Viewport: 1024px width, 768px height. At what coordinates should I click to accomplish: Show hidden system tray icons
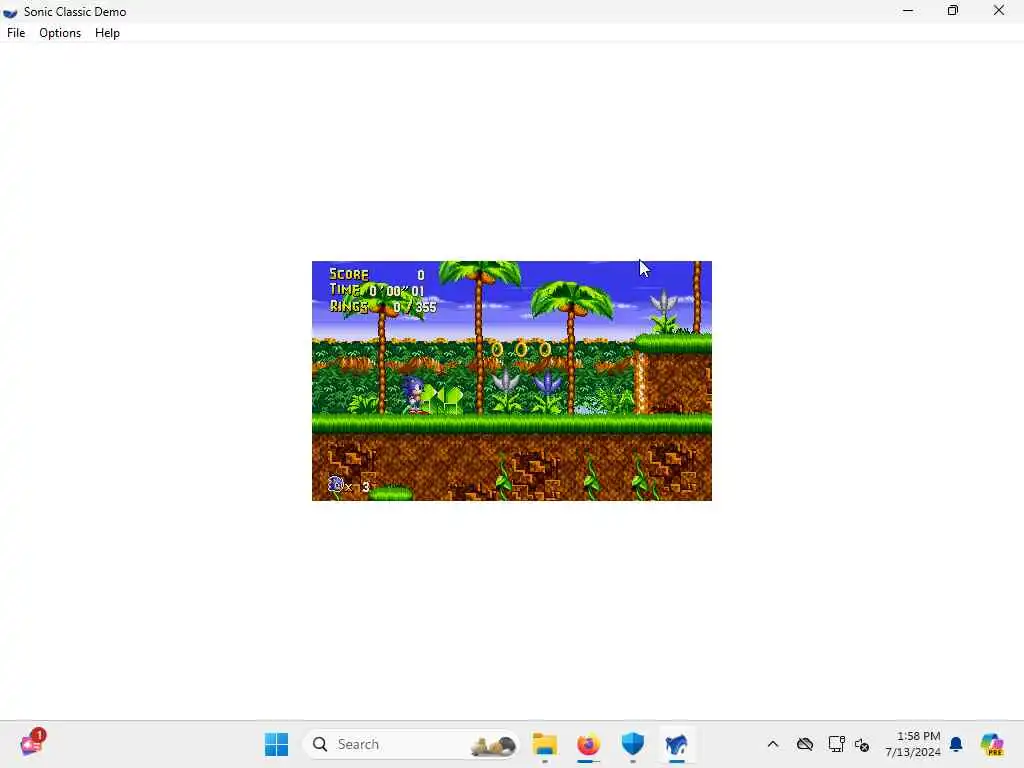click(x=773, y=744)
